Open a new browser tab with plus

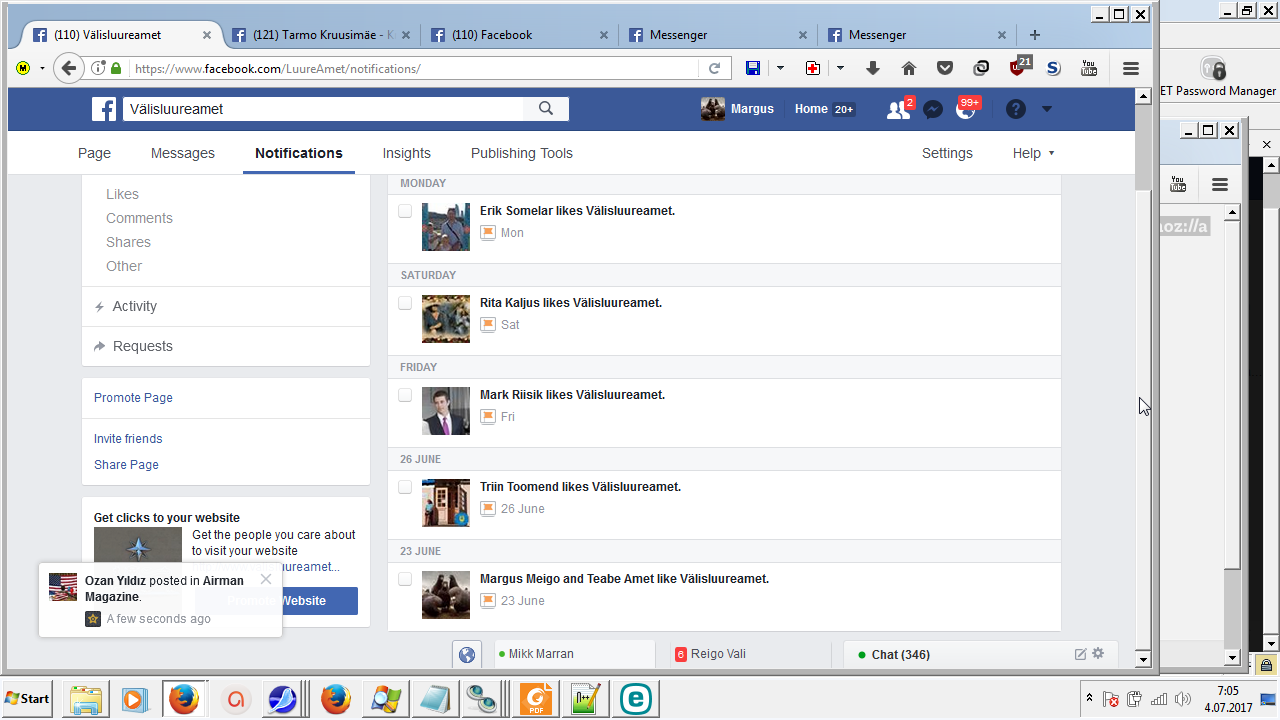(x=1035, y=34)
